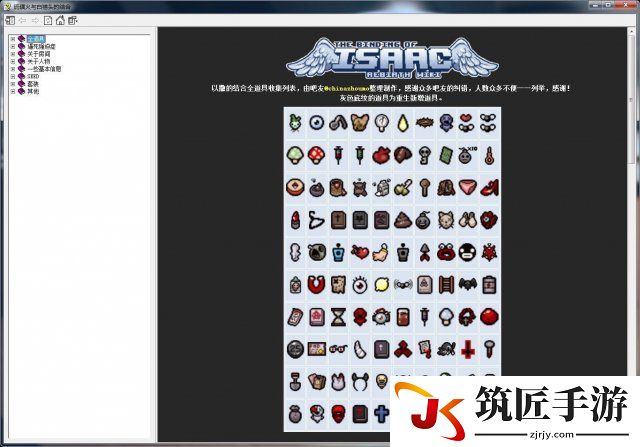Click the black bat item icon
This screenshot has height=447, width=640.
pos(468,284)
